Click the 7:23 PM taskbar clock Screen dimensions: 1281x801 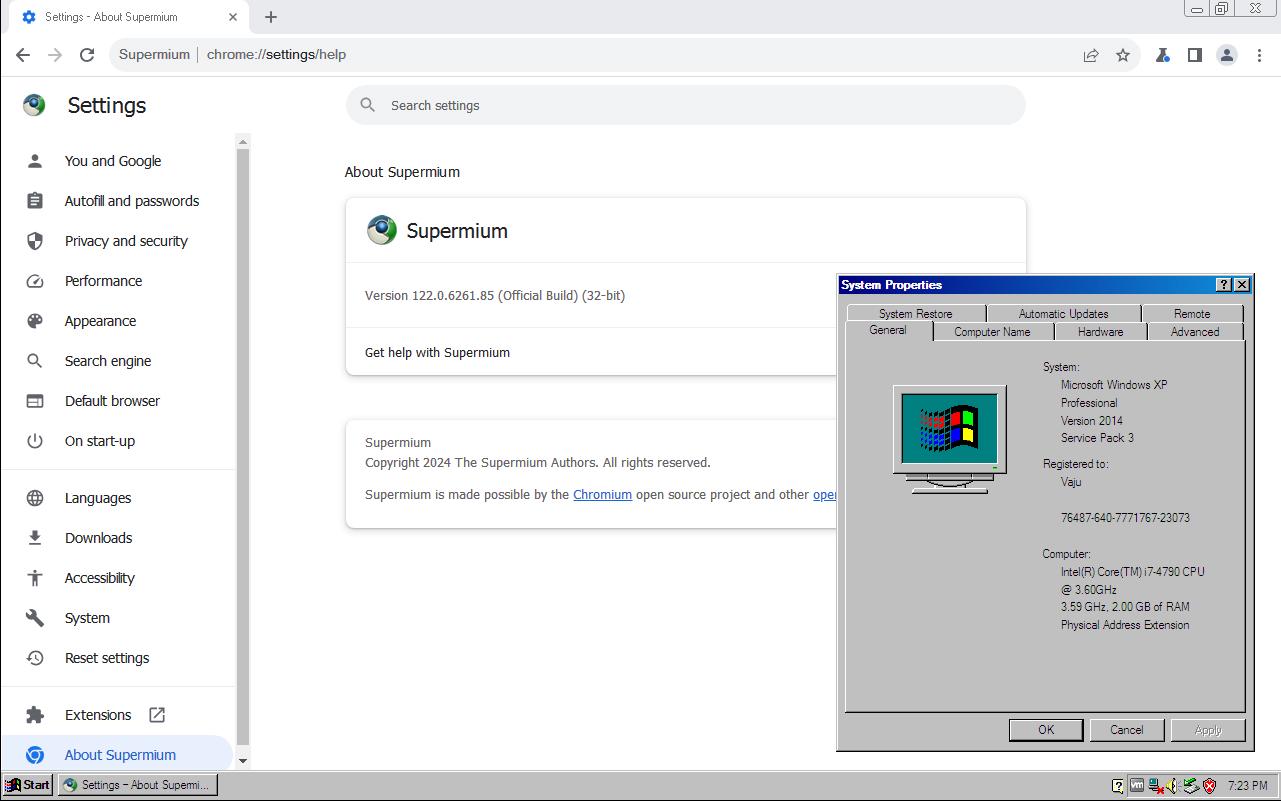[1247, 786]
